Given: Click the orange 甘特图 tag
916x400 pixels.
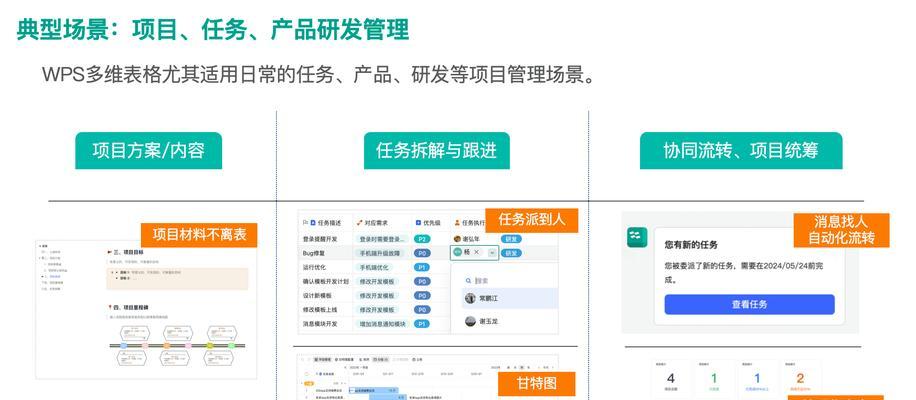Looking at the screenshot, I should 536,384.
